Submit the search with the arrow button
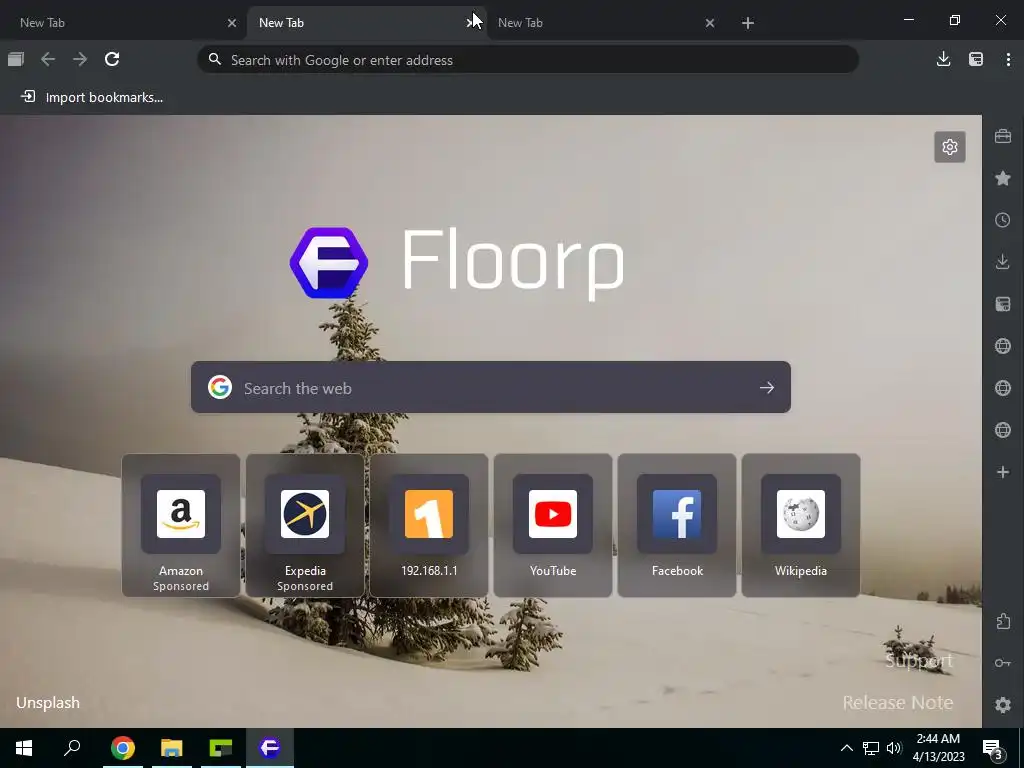This screenshot has width=1024, height=768. point(767,387)
